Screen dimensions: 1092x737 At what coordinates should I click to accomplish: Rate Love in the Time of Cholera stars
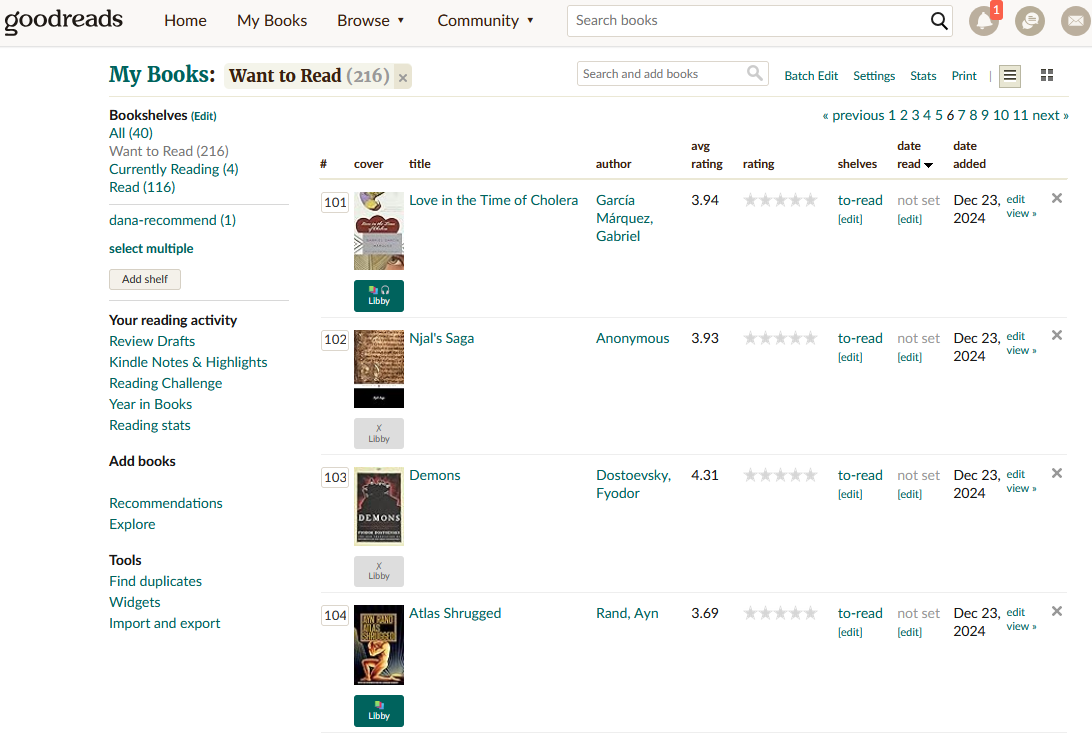780,201
